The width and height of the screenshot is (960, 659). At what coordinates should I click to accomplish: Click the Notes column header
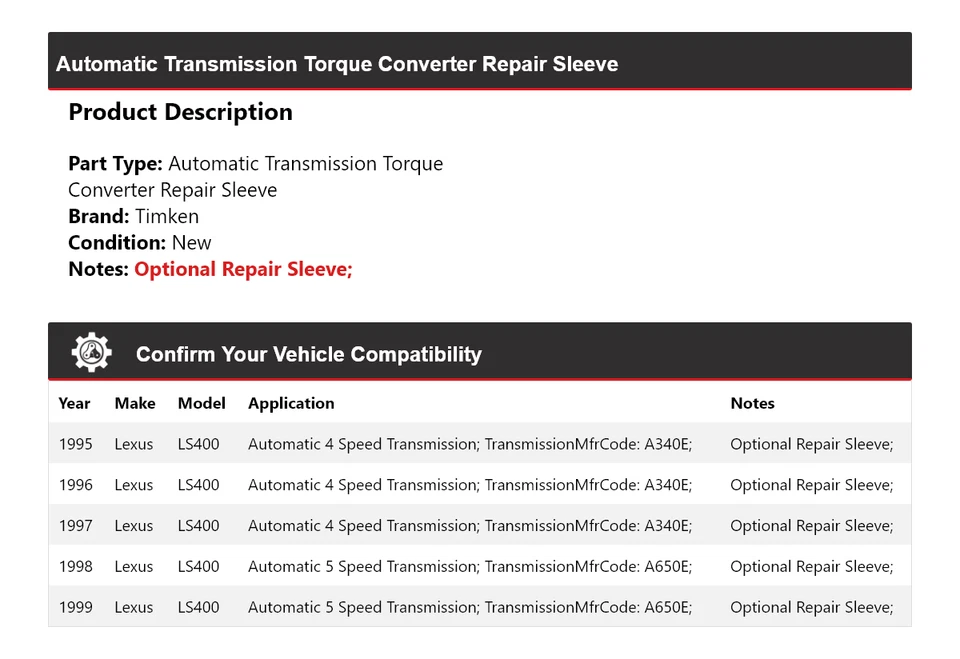click(x=752, y=403)
